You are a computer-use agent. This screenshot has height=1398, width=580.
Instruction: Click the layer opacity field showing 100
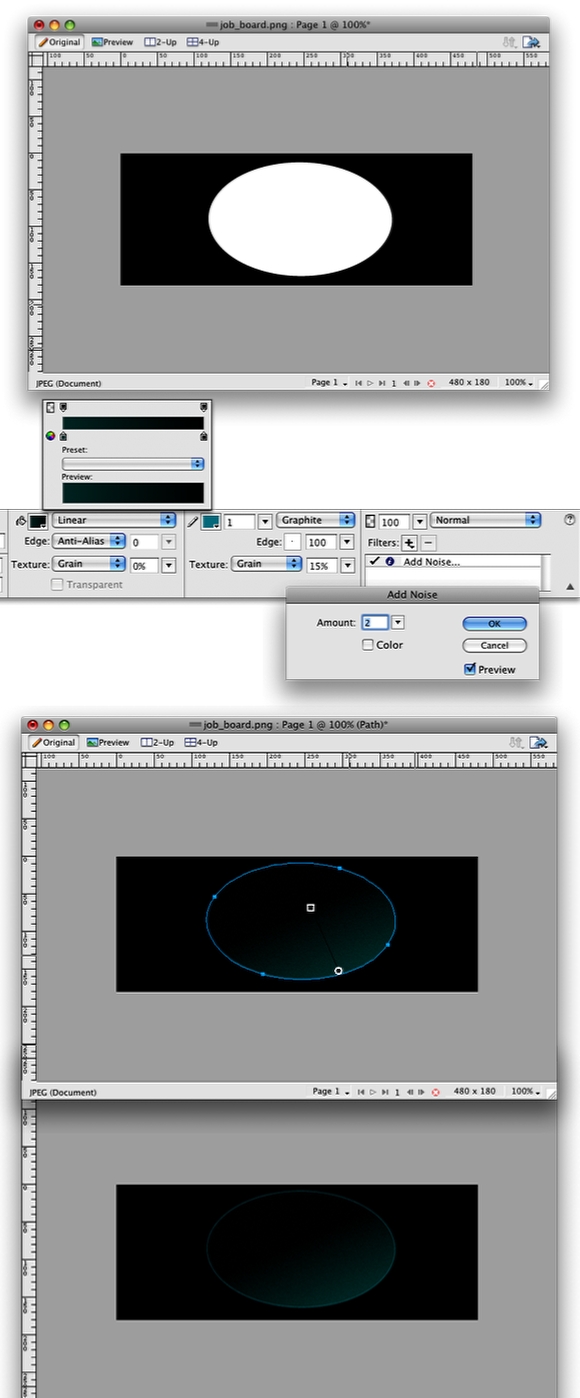[x=393, y=521]
